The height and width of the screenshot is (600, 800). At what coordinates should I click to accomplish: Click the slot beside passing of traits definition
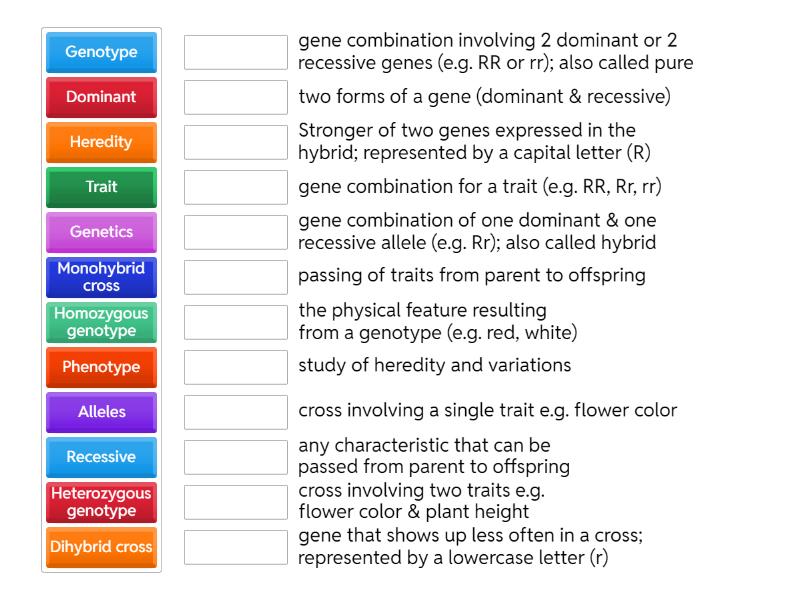pyautogui.click(x=235, y=277)
